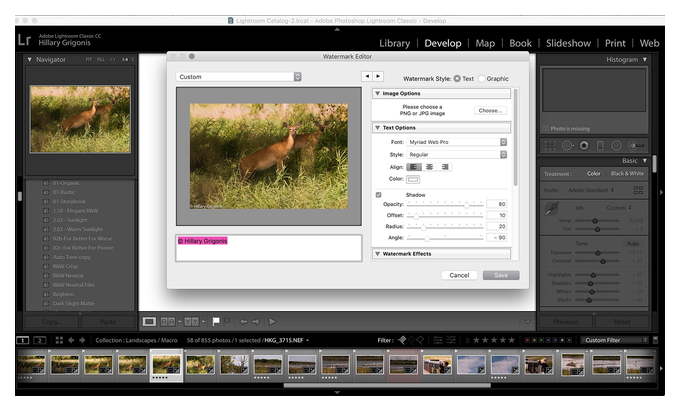
Task: Click the previous photo arrow in Watermark Editor
Action: tap(367, 76)
